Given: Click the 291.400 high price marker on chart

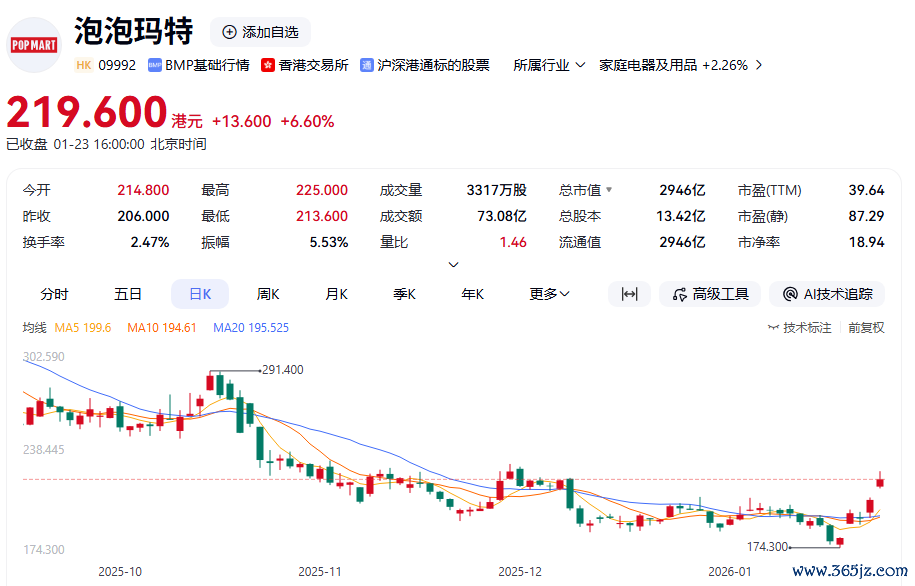Looking at the screenshot, I should [281, 370].
